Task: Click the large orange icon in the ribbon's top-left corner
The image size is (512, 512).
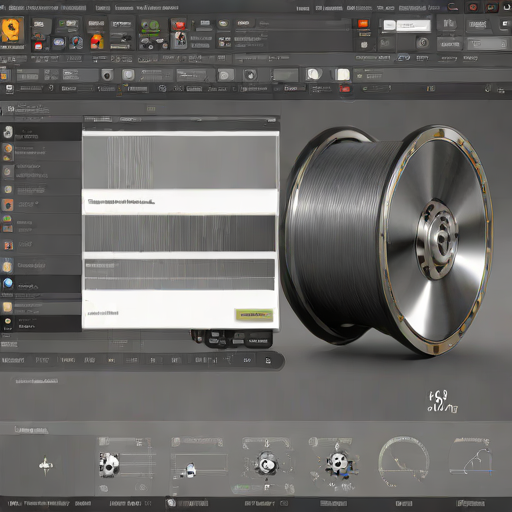Action: point(12,30)
